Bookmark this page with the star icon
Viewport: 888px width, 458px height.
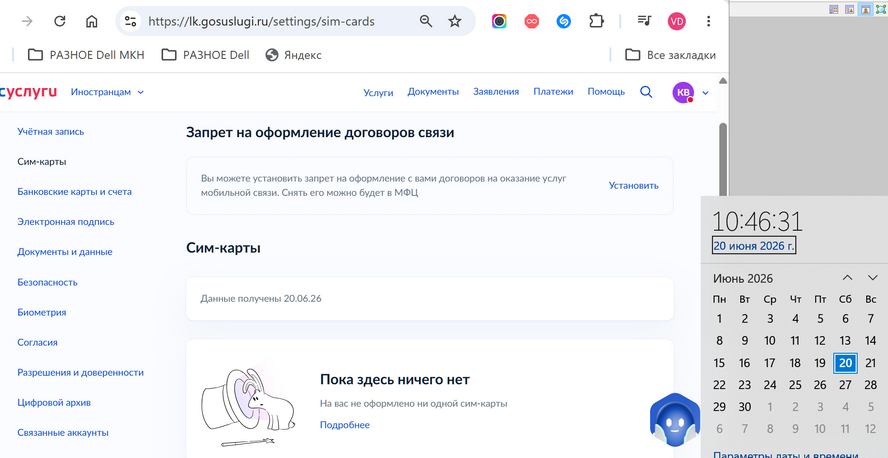coord(455,22)
